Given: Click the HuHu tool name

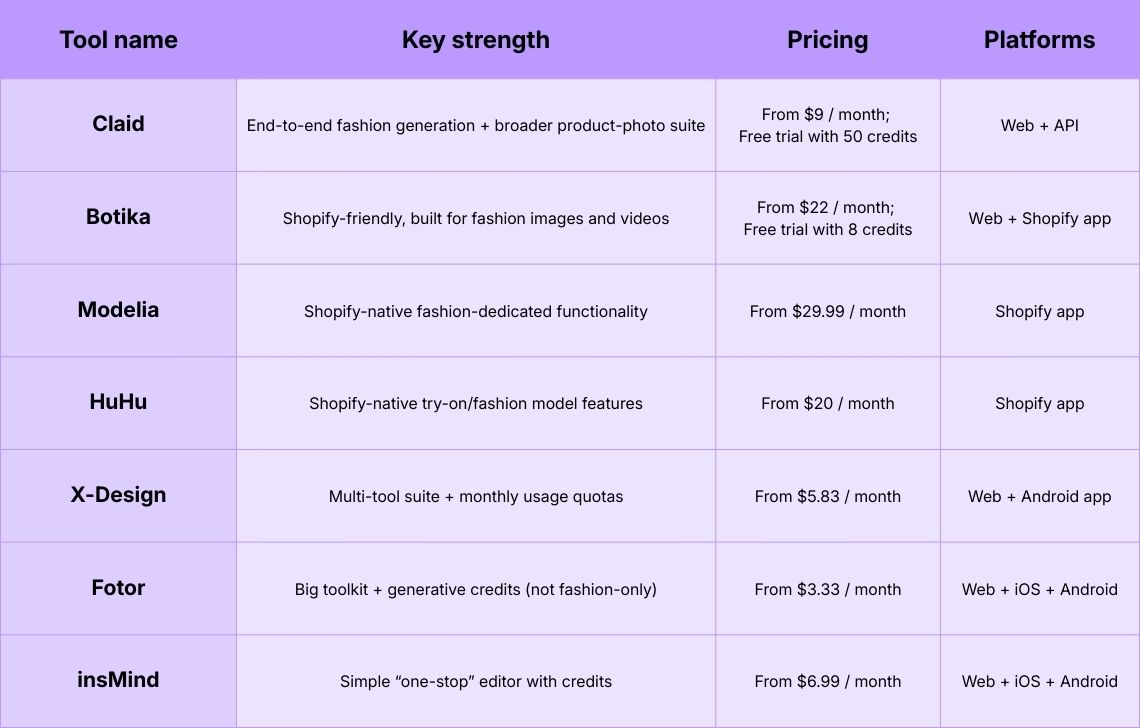Looking at the screenshot, I should (118, 403).
